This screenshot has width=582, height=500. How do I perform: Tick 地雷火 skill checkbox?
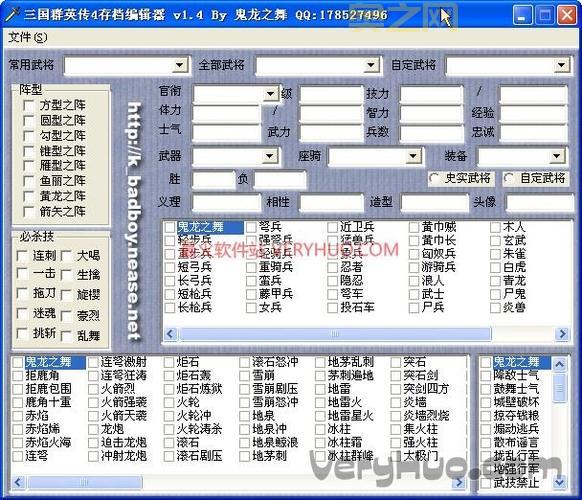pos(320,402)
